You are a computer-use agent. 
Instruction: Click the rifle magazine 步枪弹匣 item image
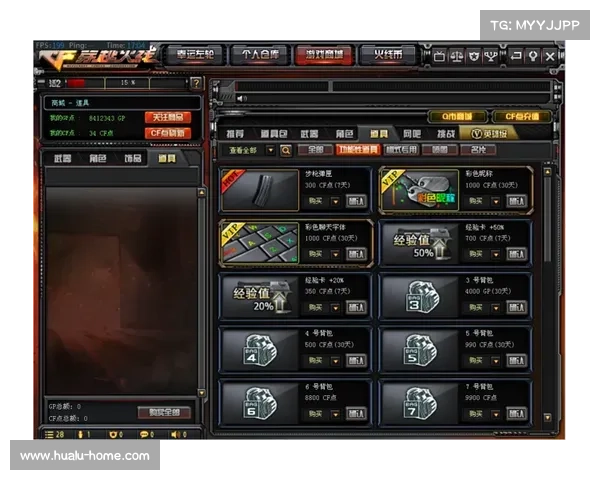(x=259, y=188)
